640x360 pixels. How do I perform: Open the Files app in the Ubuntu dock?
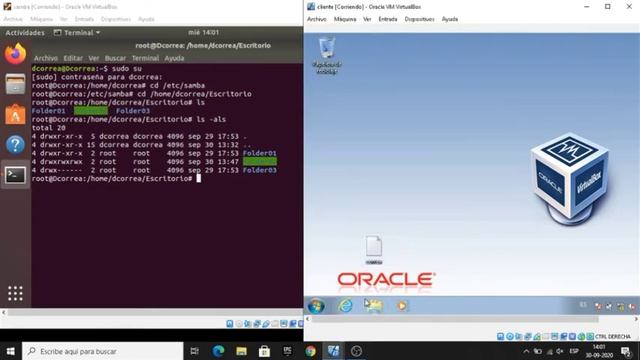tap(15, 84)
